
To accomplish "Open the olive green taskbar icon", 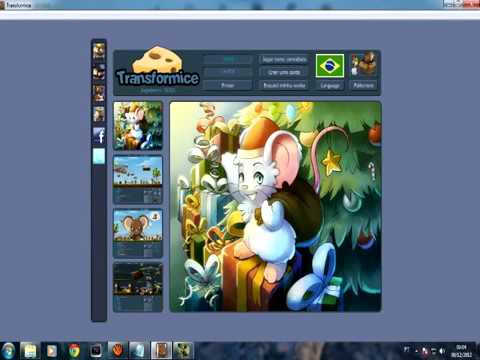I will 183,351.
